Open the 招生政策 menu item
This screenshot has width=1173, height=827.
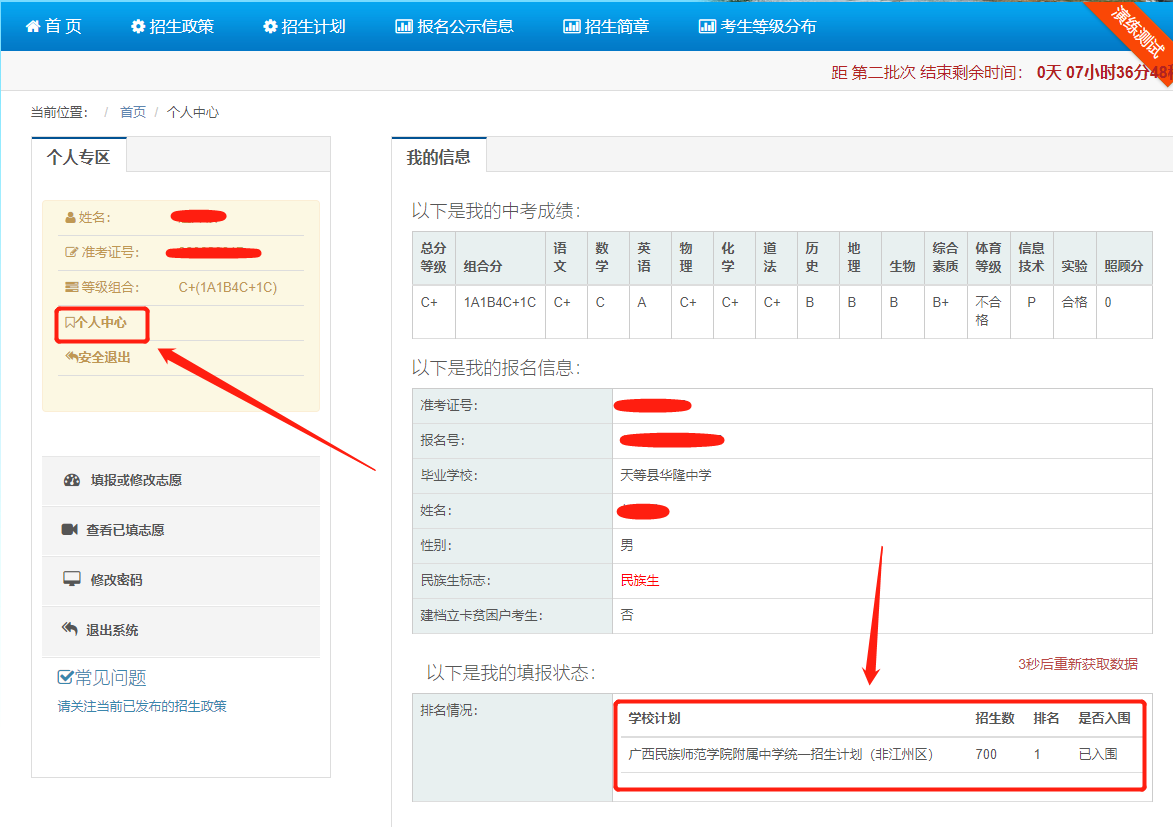pos(181,27)
